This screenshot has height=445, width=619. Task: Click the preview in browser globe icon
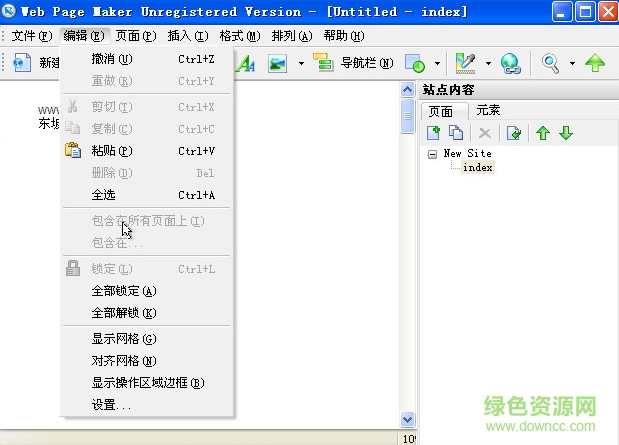point(510,63)
